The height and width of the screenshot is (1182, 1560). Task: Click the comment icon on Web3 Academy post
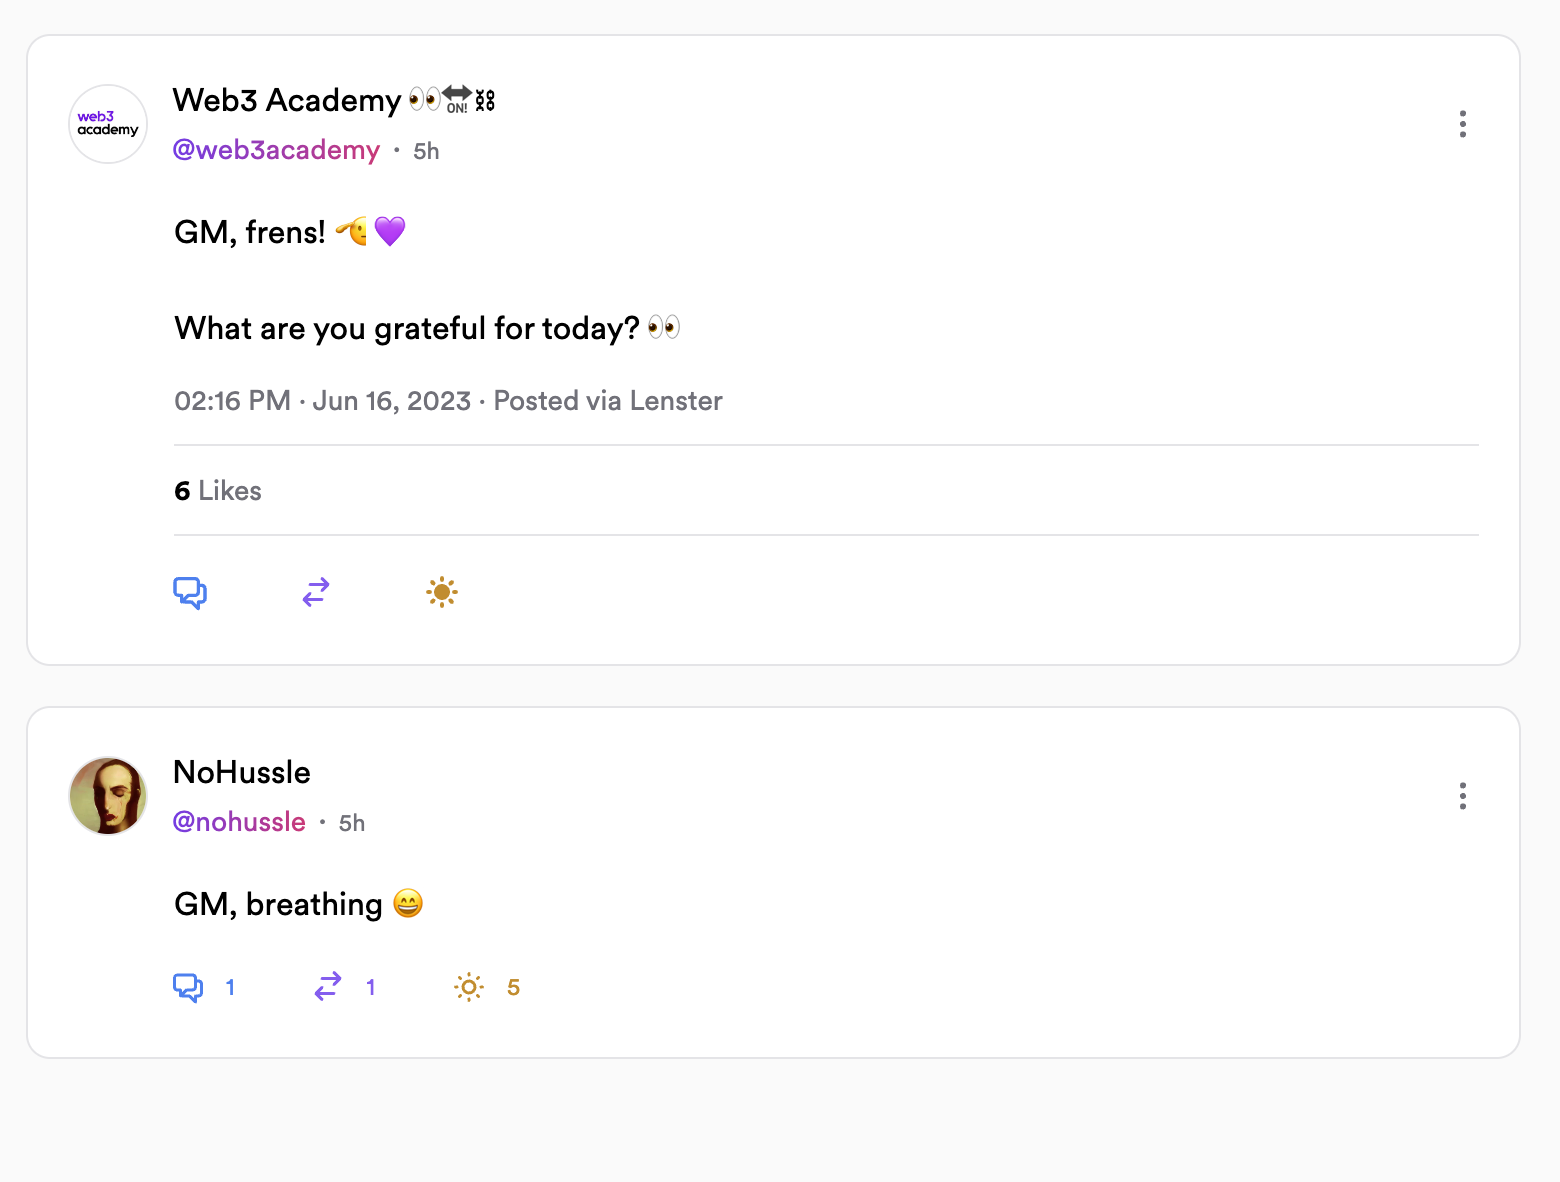point(190,593)
